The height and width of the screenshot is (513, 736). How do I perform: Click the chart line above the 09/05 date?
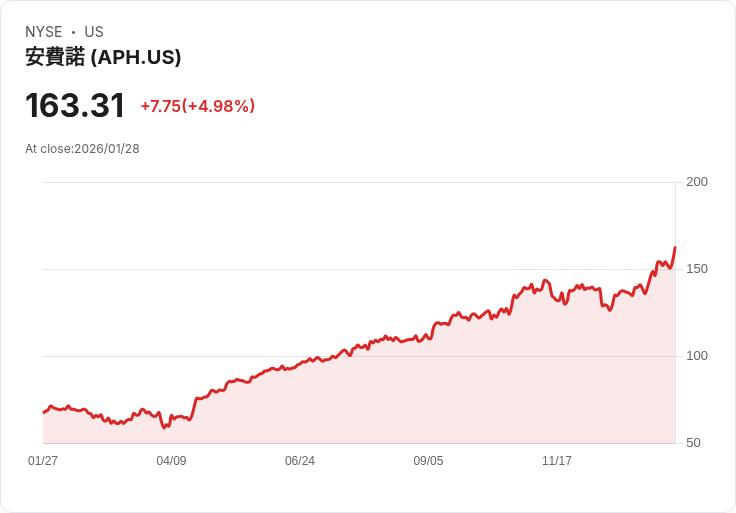[x=428, y=334]
